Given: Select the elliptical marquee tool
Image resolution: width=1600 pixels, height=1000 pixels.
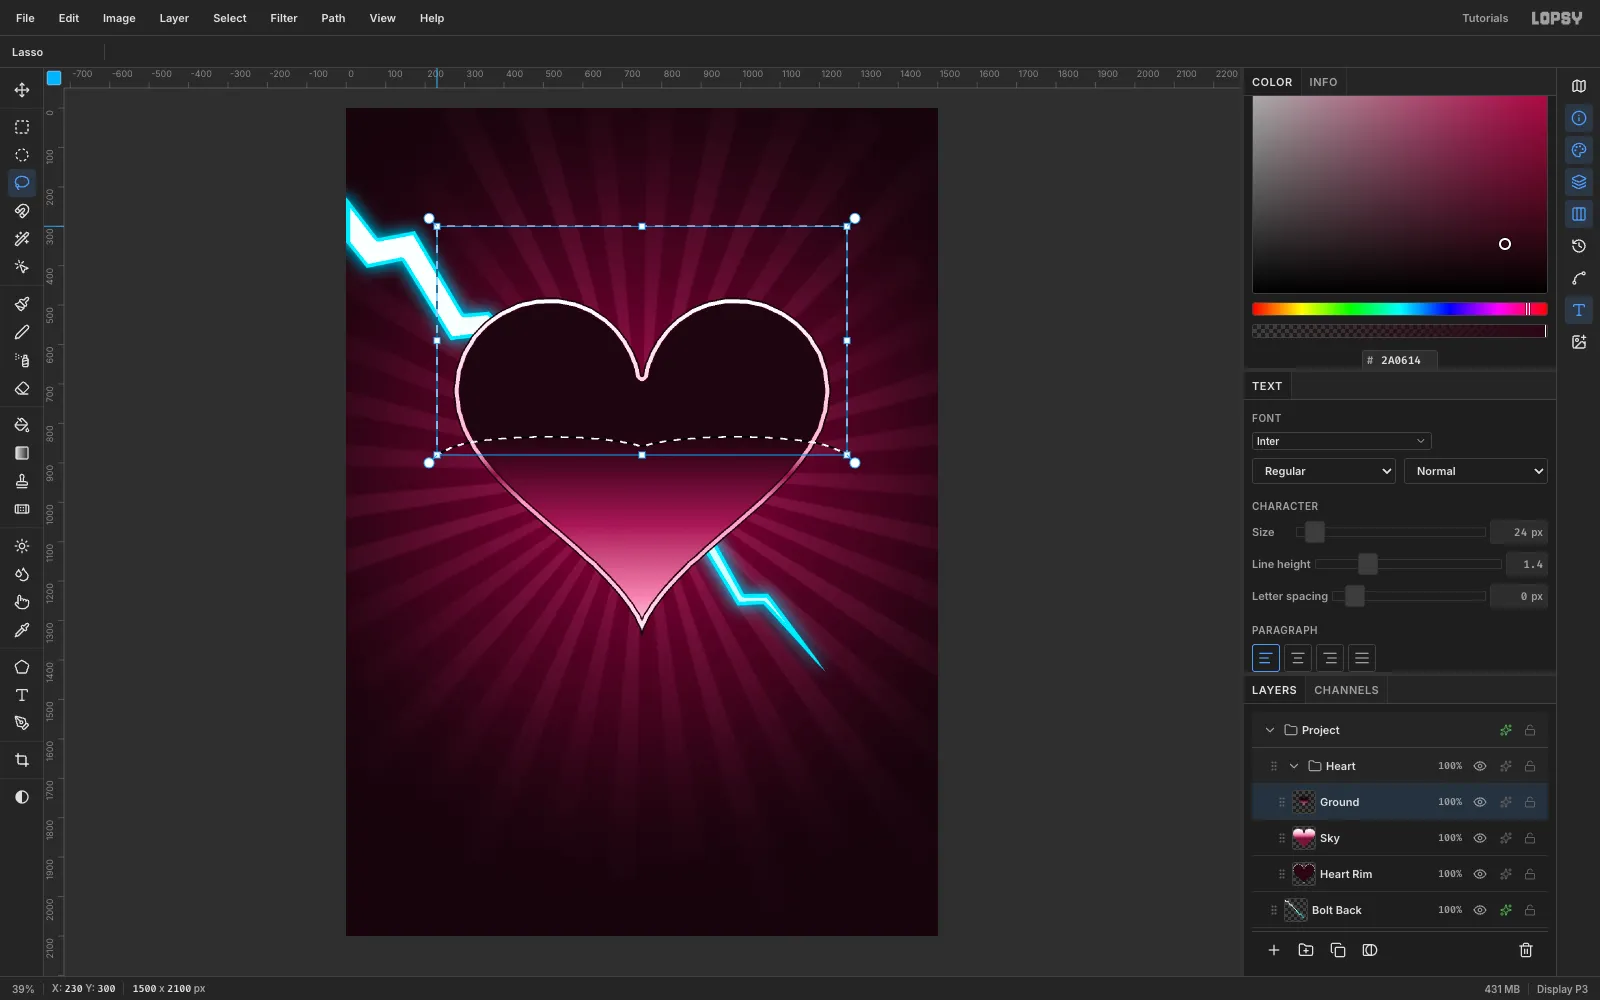Looking at the screenshot, I should coord(22,155).
